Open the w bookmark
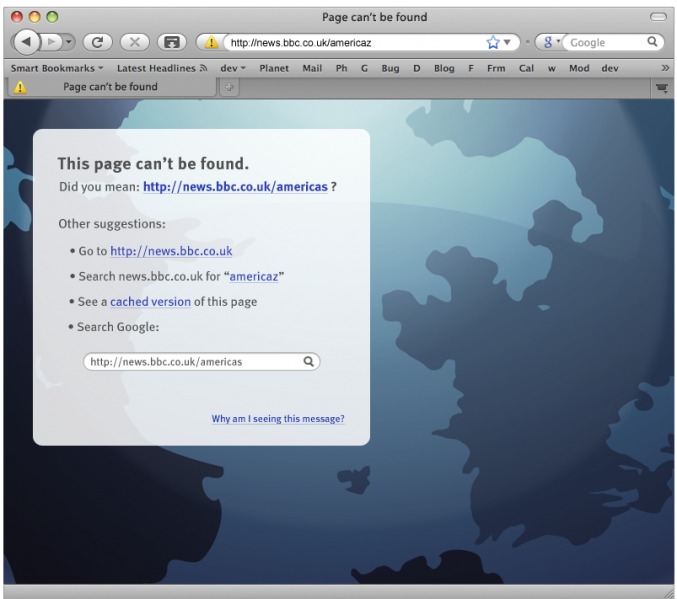 tap(552, 68)
